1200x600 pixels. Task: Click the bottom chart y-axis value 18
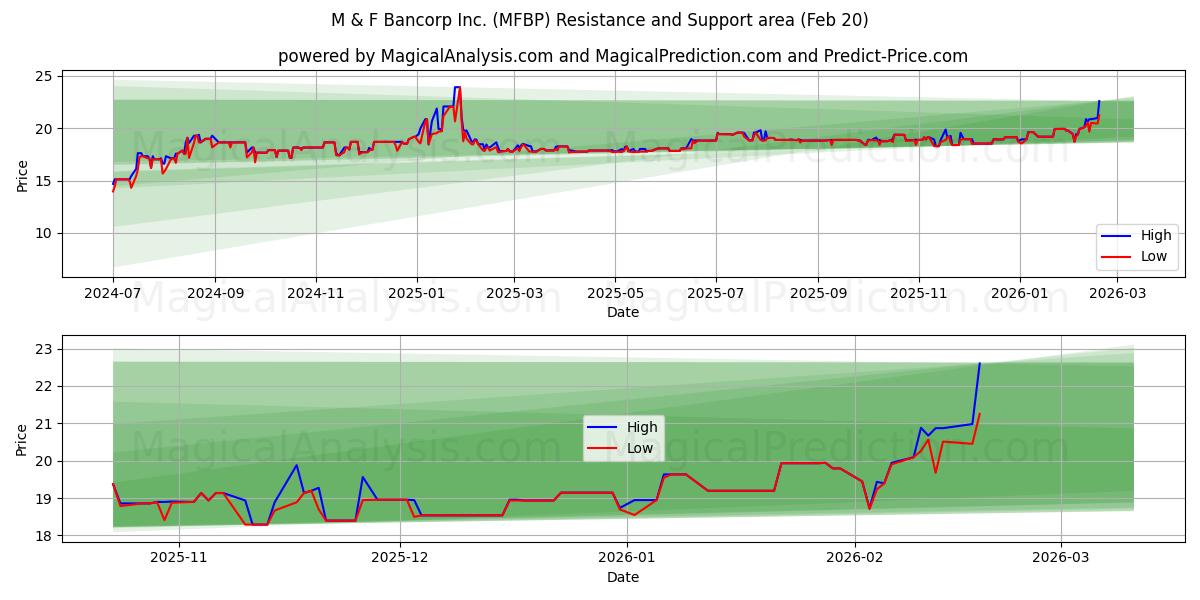45,536
